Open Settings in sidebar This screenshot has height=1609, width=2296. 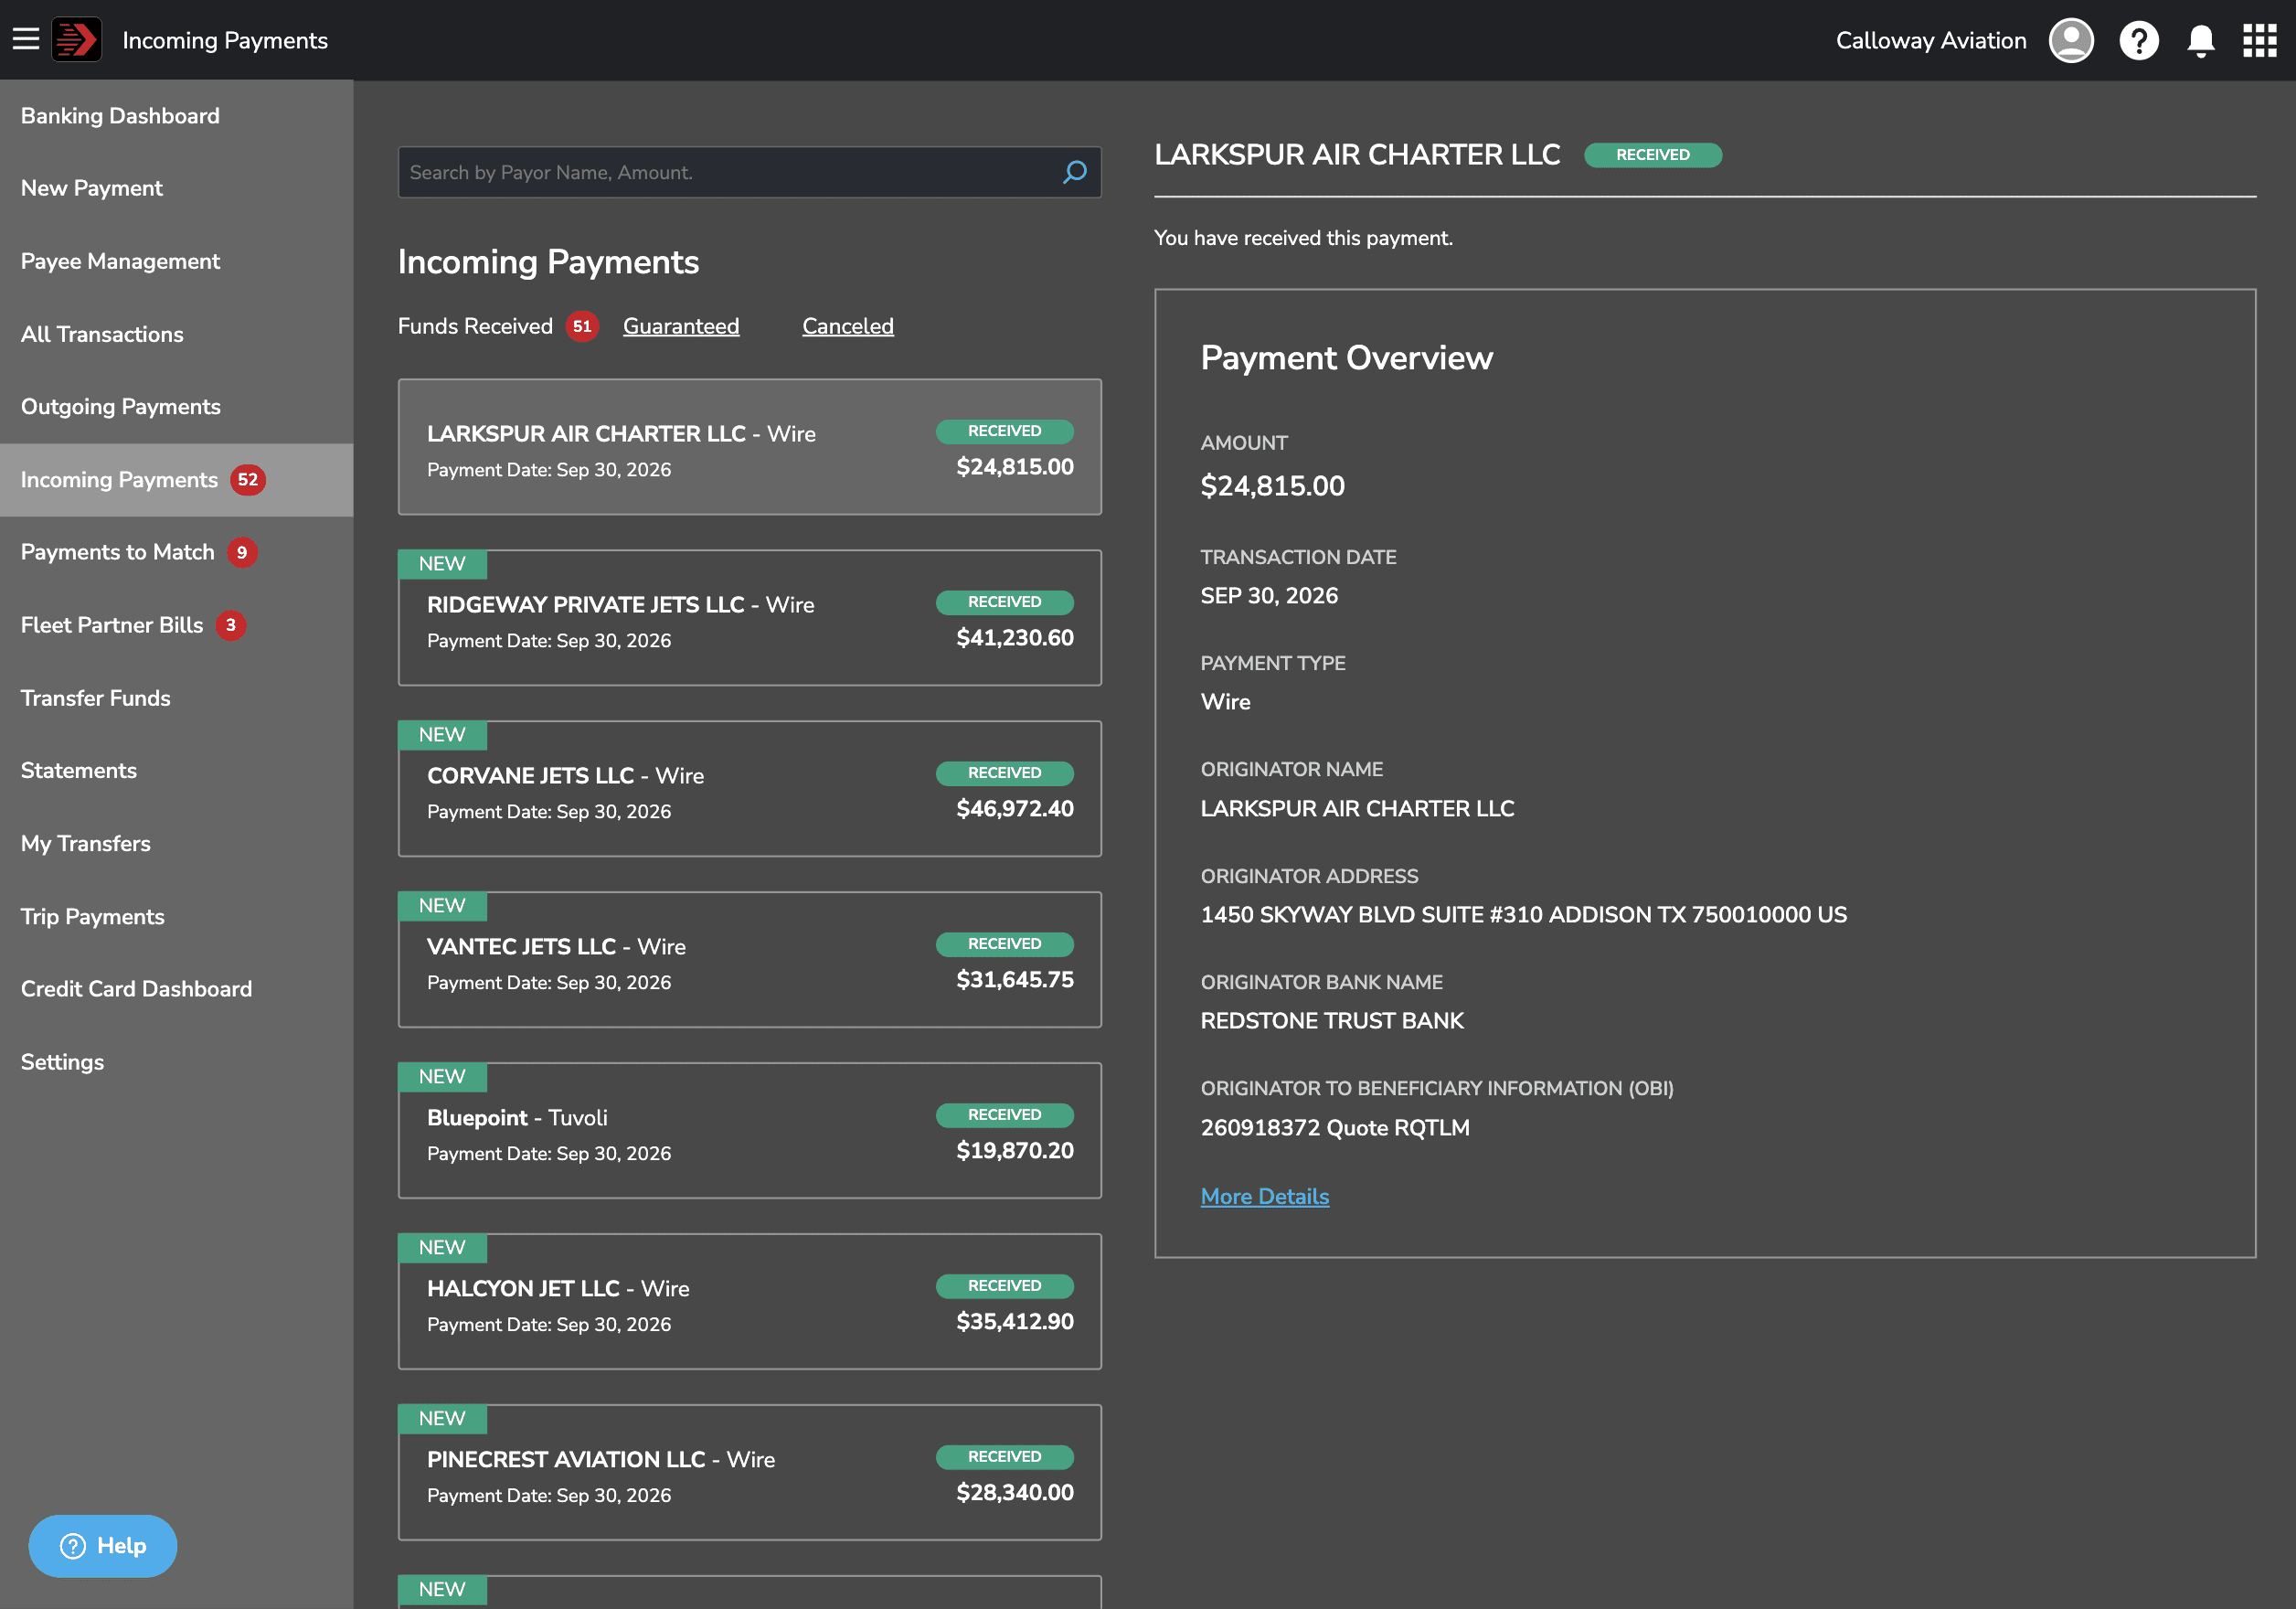pyautogui.click(x=177, y=1062)
